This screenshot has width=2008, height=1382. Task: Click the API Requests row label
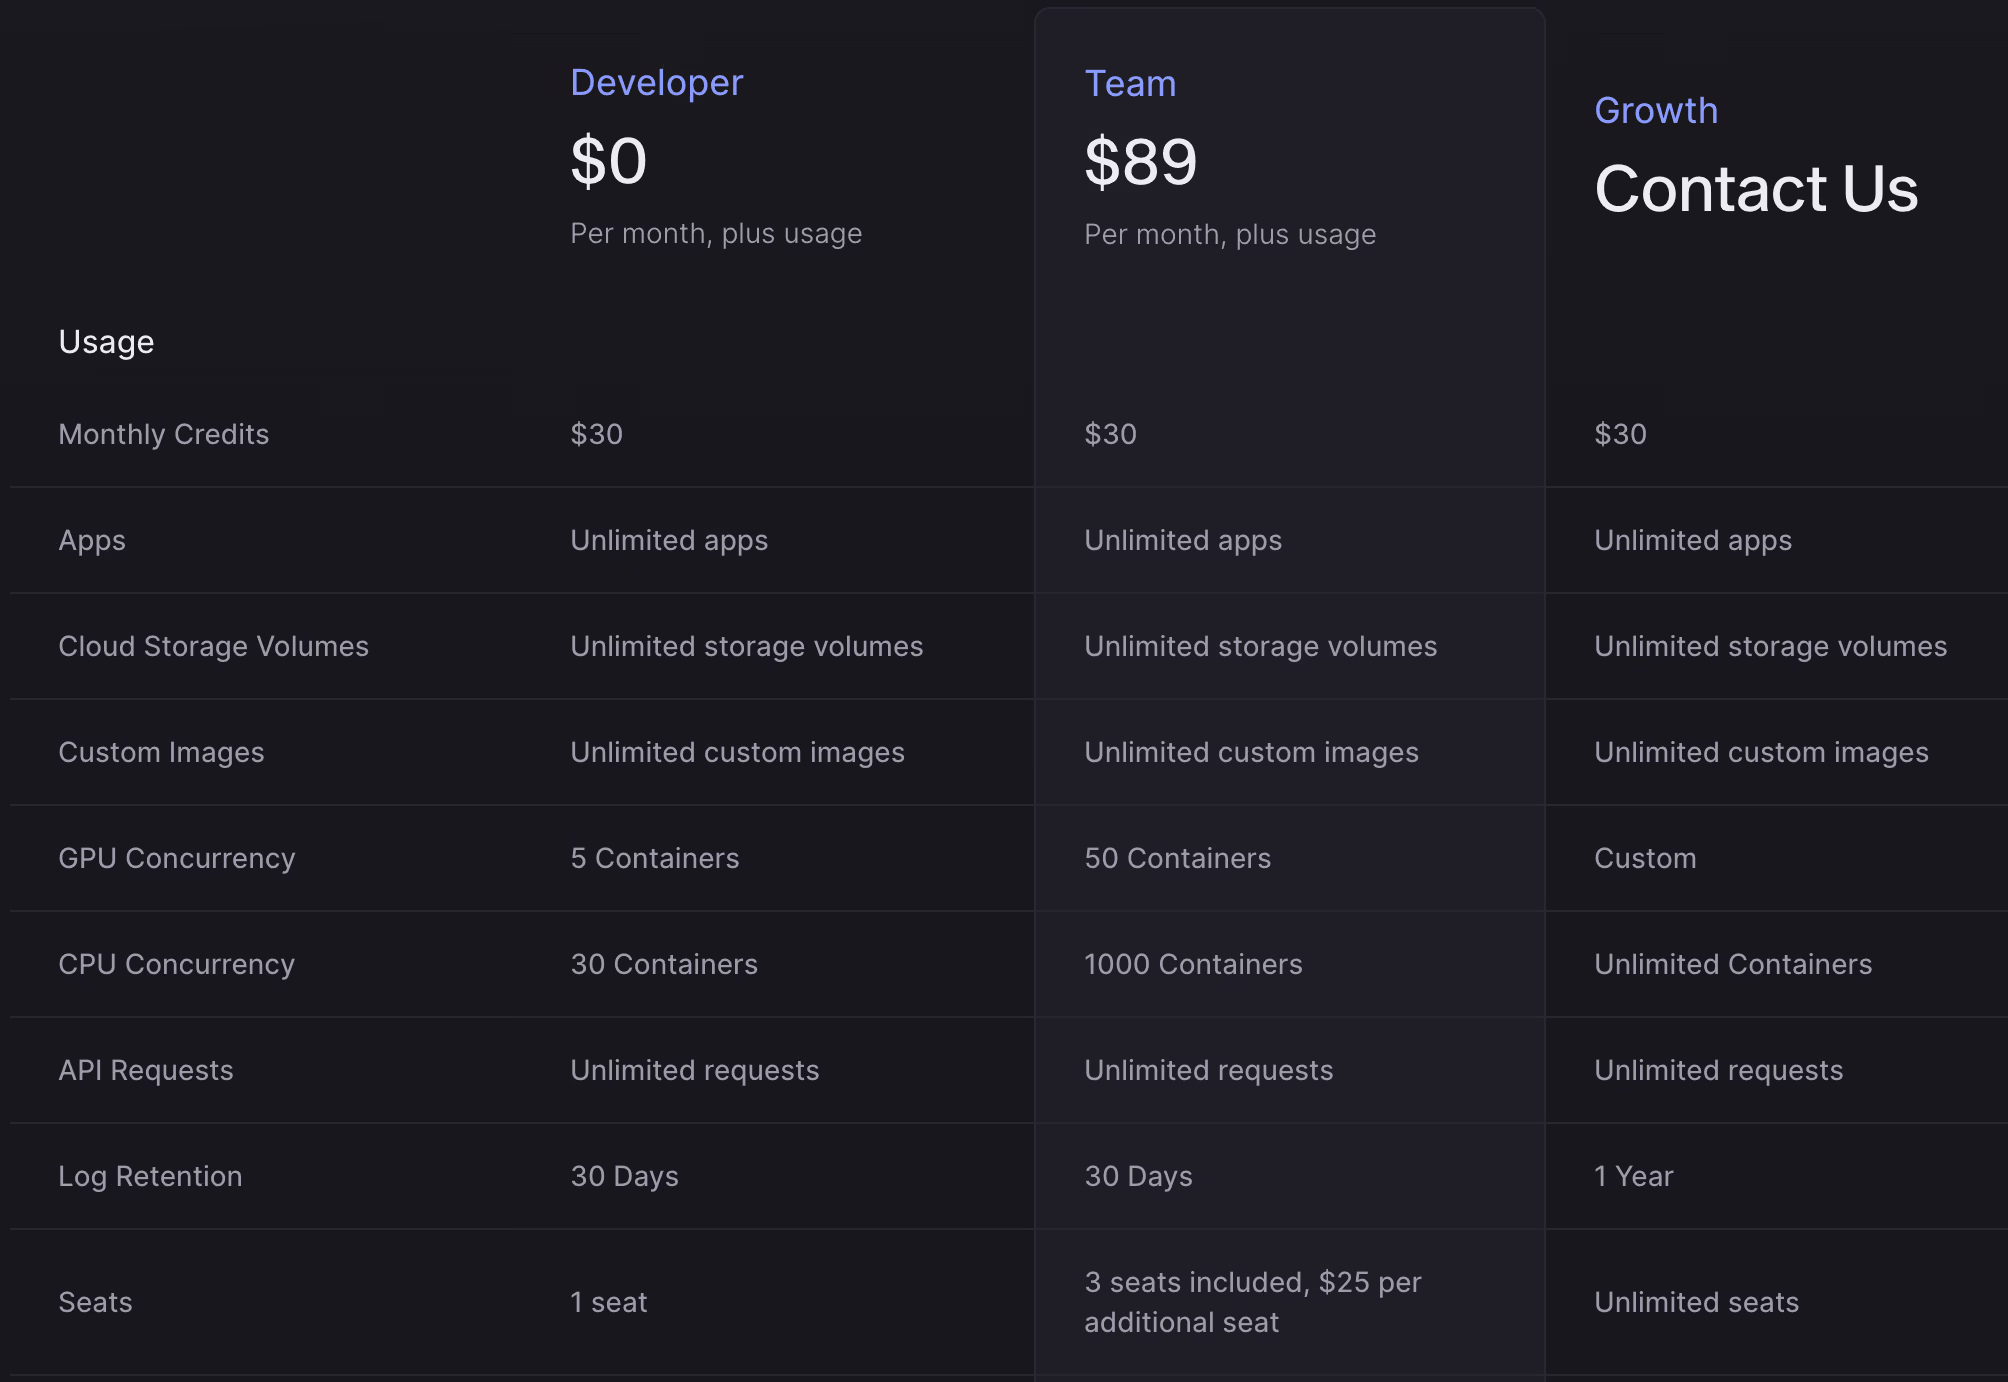tap(146, 1070)
